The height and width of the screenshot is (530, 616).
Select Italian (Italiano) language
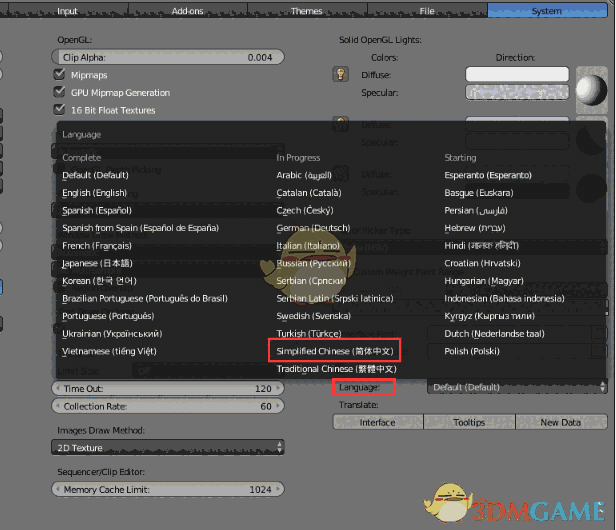(x=308, y=246)
